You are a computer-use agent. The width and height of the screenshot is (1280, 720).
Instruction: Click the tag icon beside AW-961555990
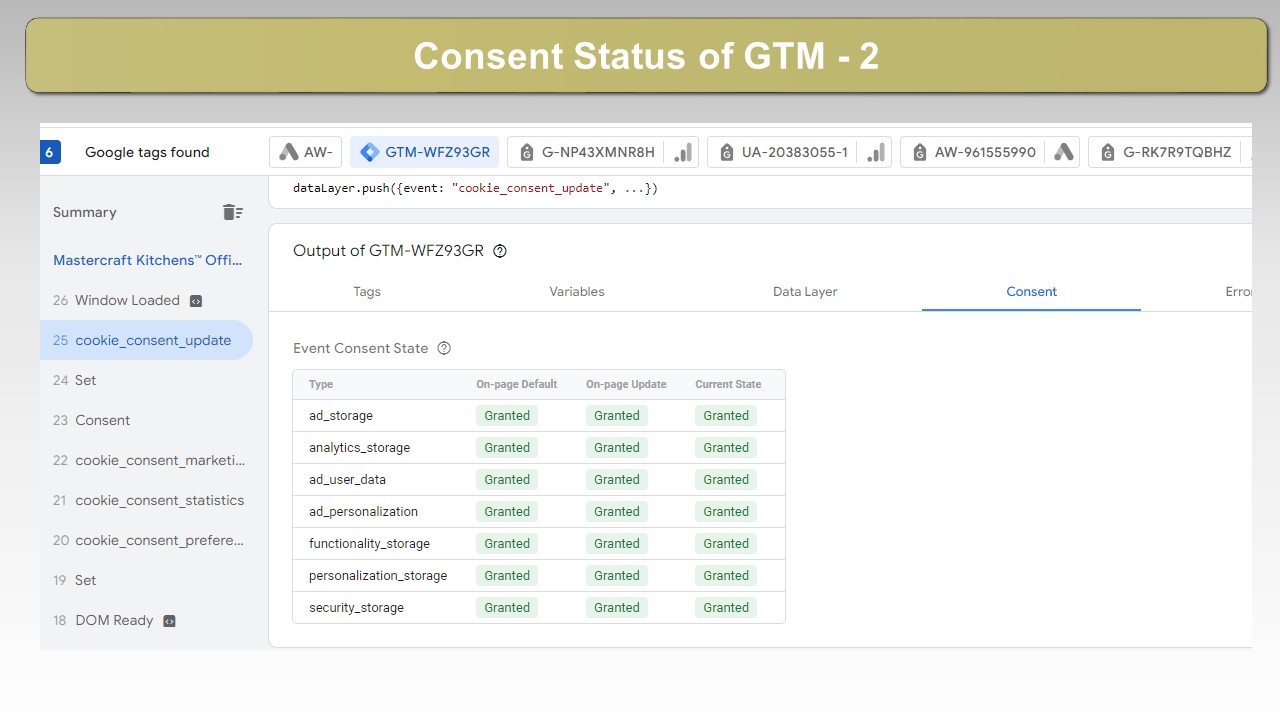tap(920, 152)
